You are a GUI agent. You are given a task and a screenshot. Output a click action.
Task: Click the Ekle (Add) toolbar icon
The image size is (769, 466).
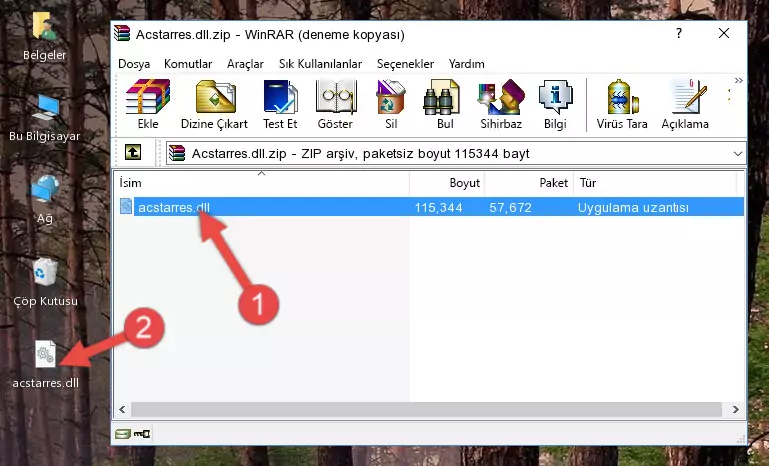[x=148, y=104]
